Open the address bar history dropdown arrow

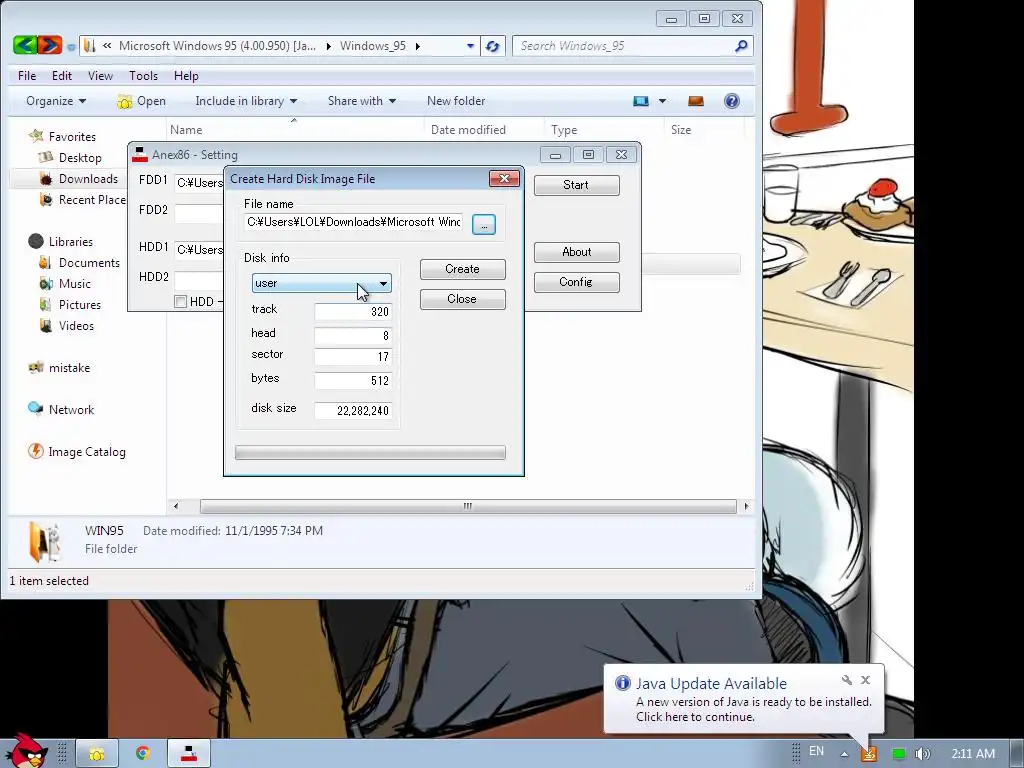(470, 46)
